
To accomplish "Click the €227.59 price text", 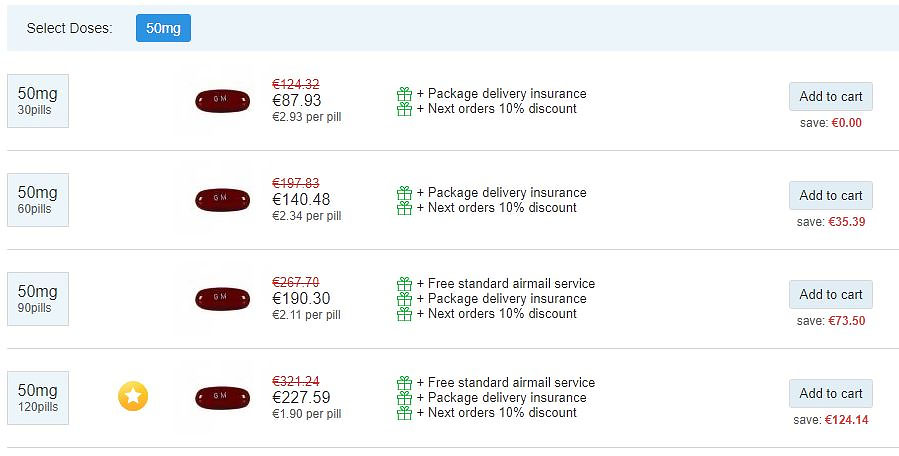I will point(301,397).
